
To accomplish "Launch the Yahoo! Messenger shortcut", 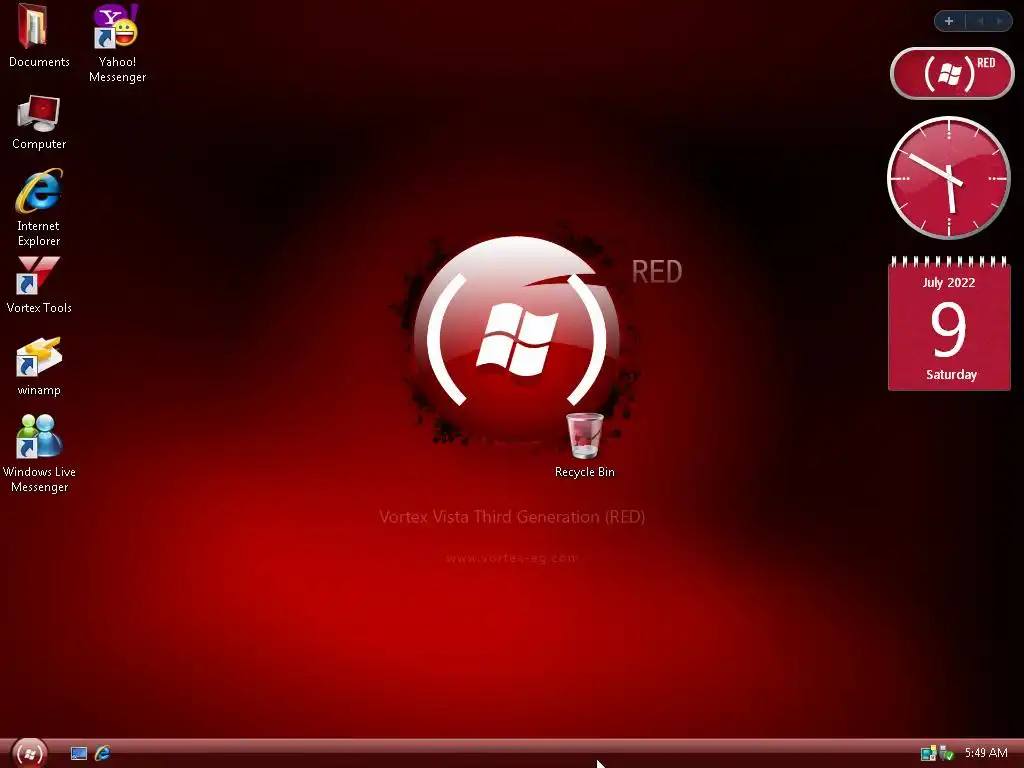I will tap(117, 43).
